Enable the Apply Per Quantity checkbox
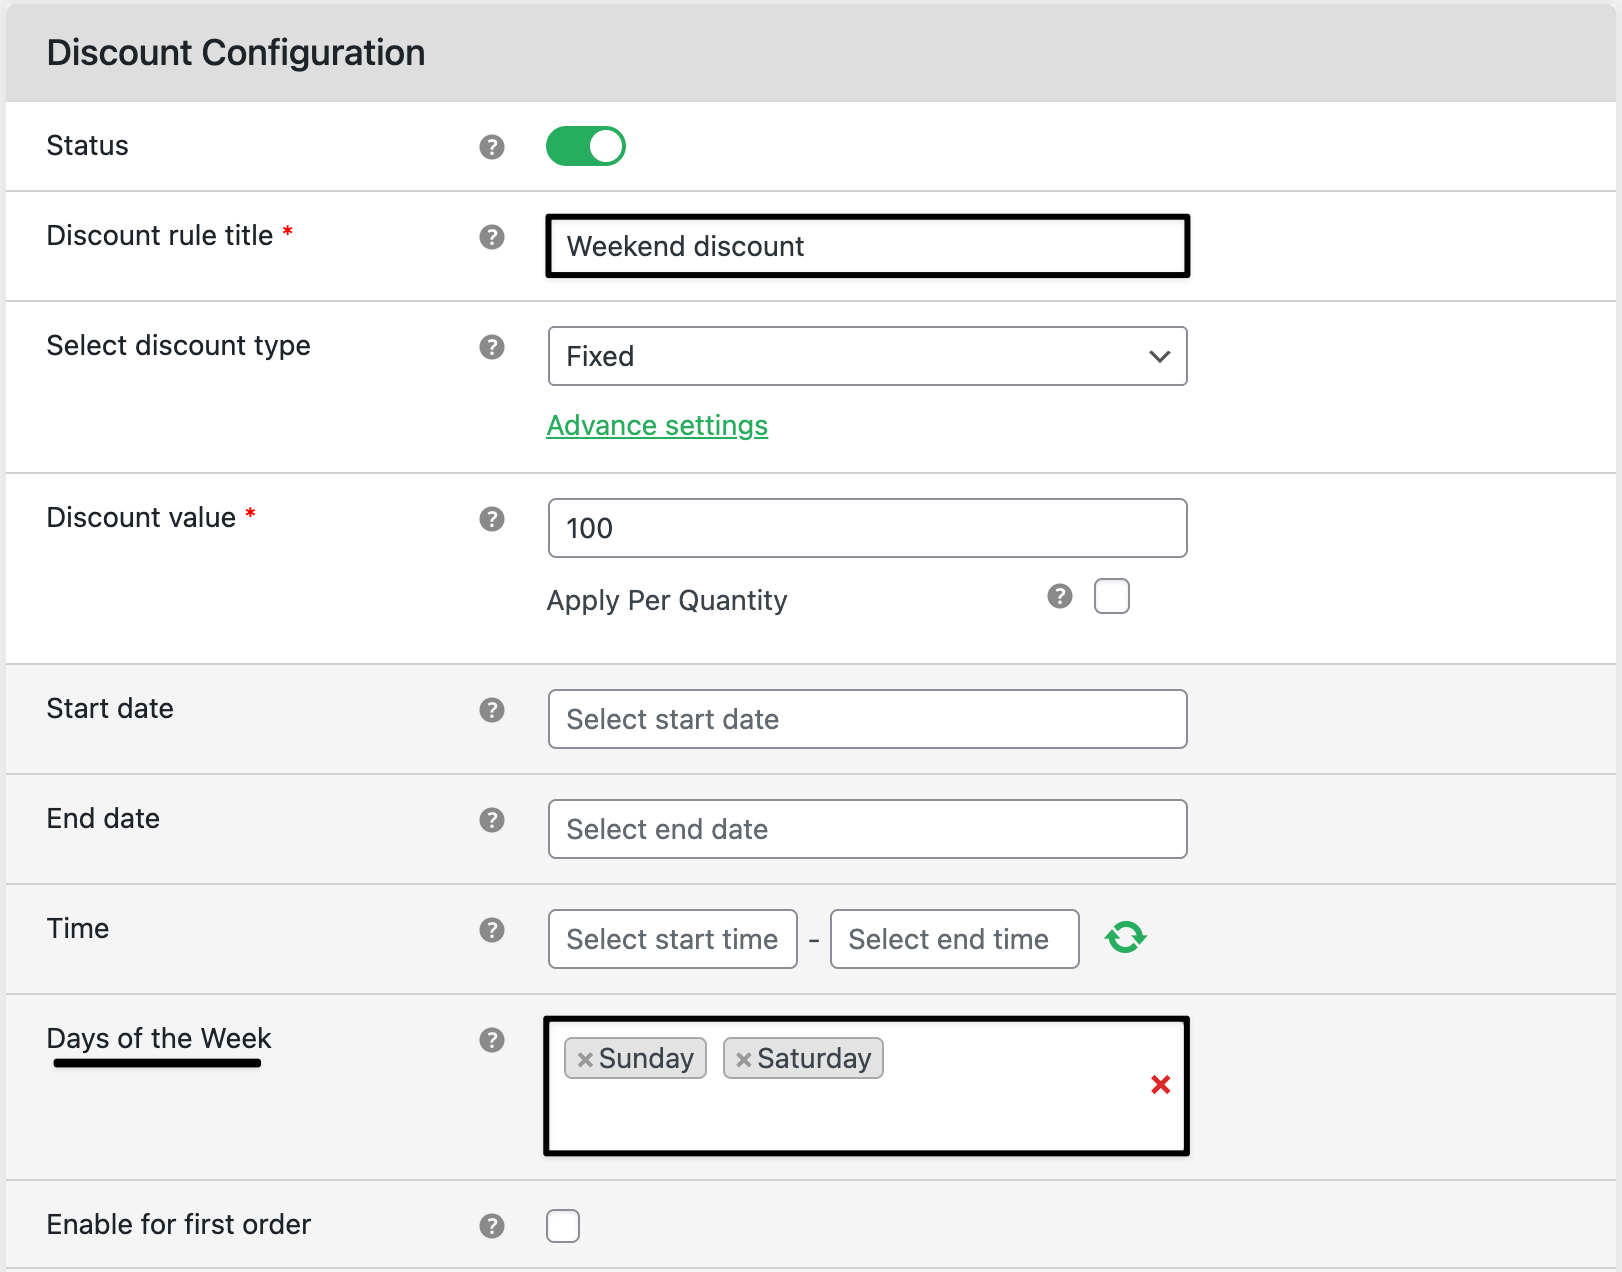1622x1272 pixels. pyautogui.click(x=1111, y=596)
